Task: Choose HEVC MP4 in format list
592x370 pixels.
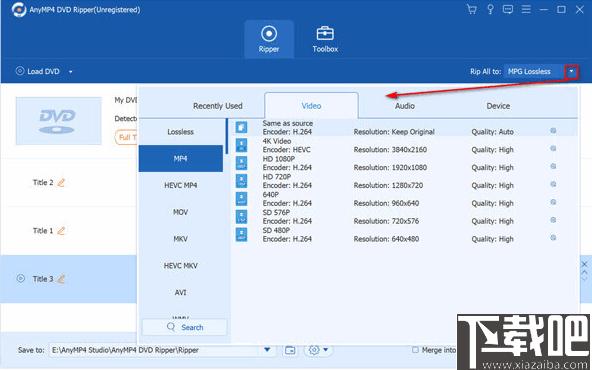Action: point(180,185)
